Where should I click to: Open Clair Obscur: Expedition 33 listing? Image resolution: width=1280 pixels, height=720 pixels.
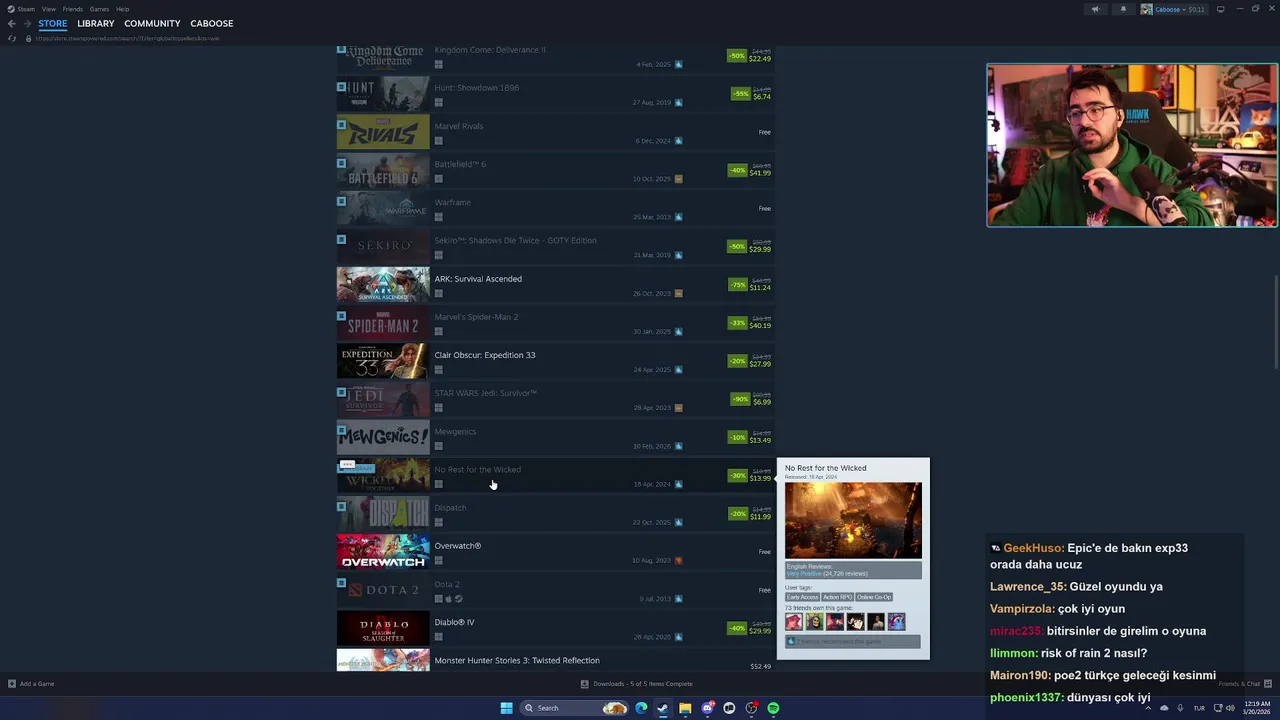[x=555, y=361]
